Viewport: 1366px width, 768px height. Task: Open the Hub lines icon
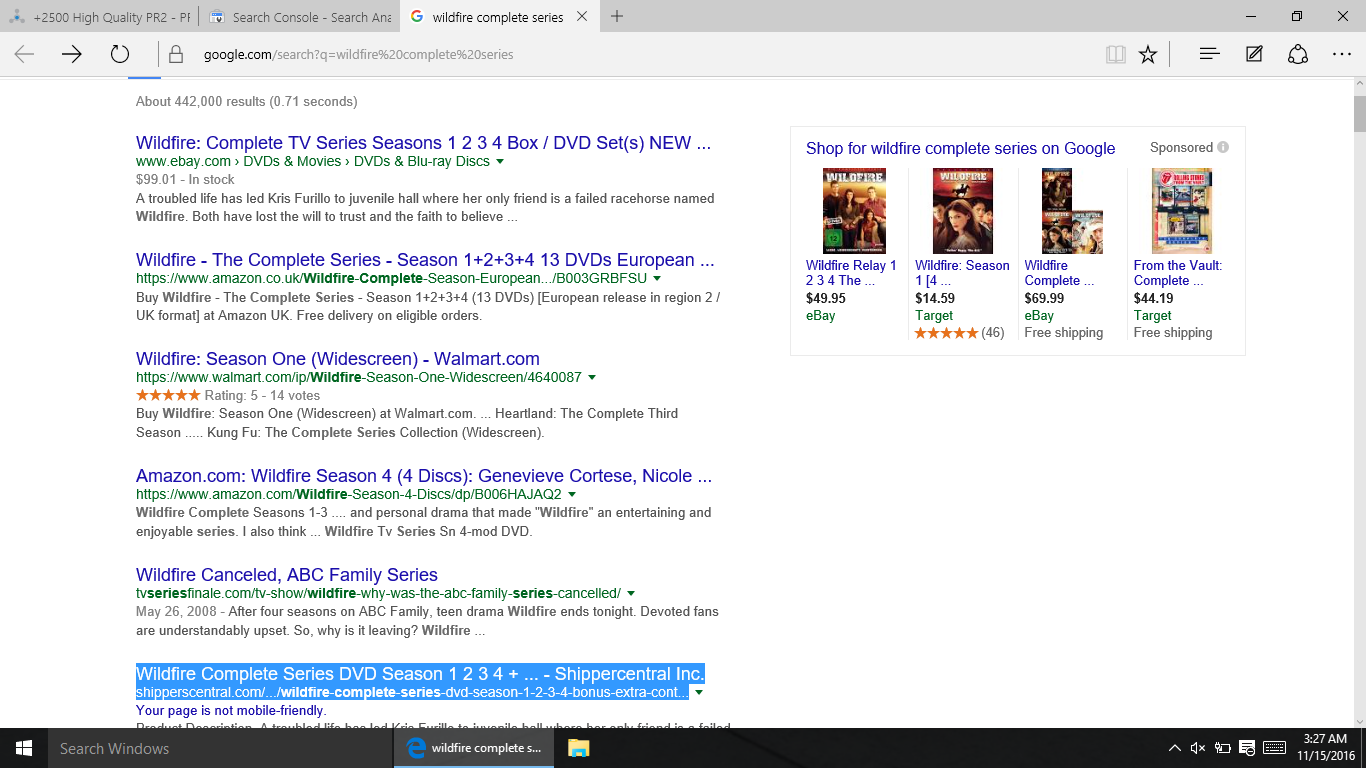[x=1209, y=55]
